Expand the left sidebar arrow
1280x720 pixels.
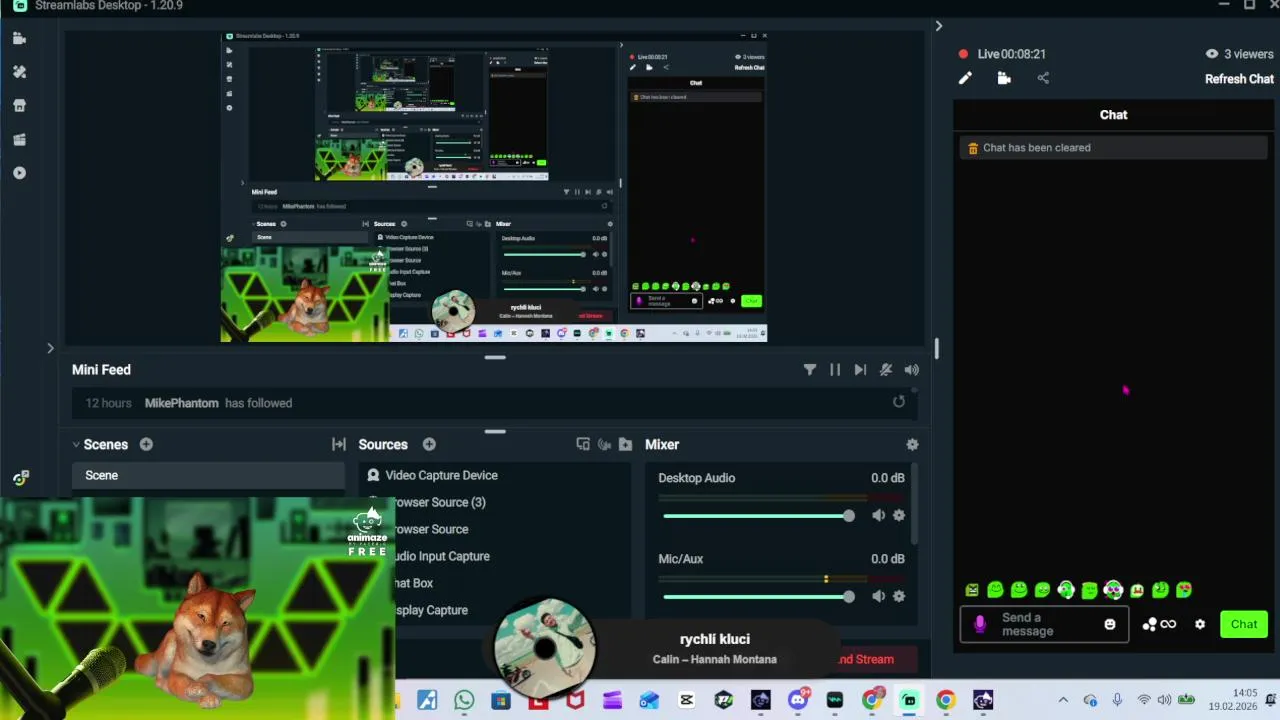tap(50, 348)
